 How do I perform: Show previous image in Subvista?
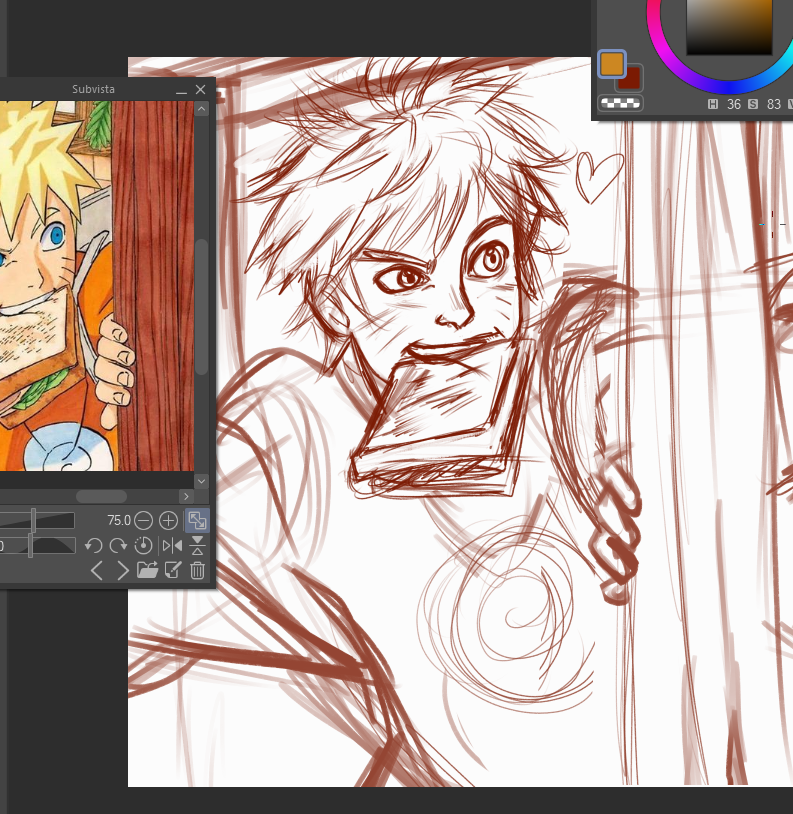(x=97, y=571)
